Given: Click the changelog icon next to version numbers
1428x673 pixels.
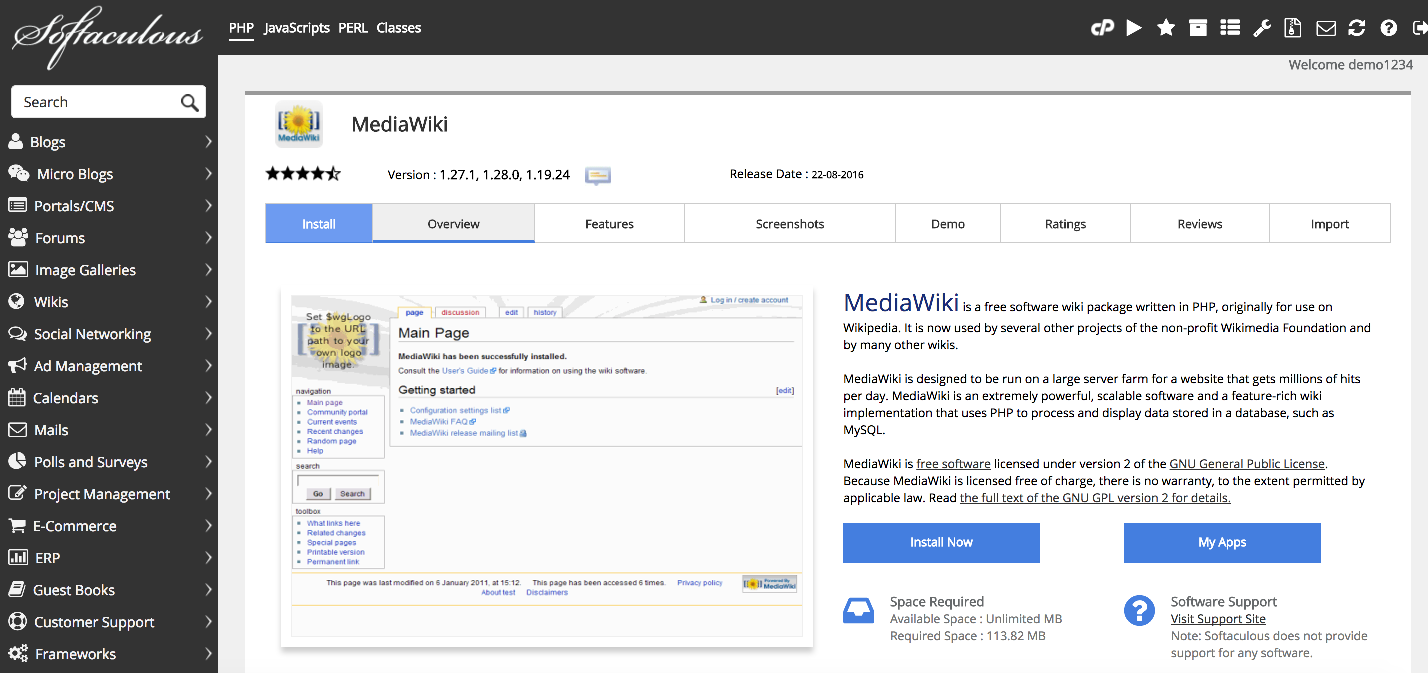Looking at the screenshot, I should (598, 175).
